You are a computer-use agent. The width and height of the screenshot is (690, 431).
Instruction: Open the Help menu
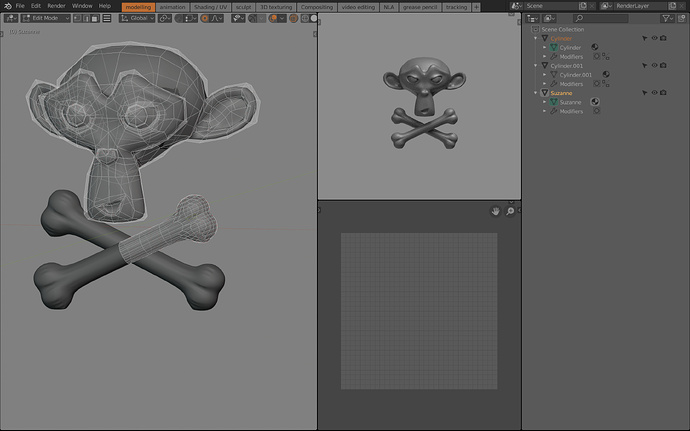(105, 6)
